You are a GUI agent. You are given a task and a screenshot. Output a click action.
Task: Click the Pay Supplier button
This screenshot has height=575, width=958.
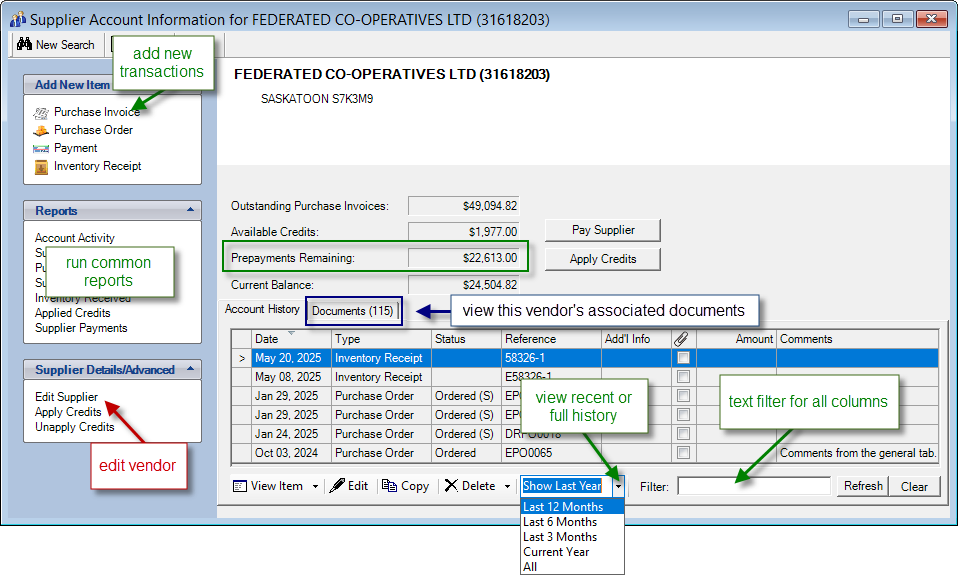(603, 230)
